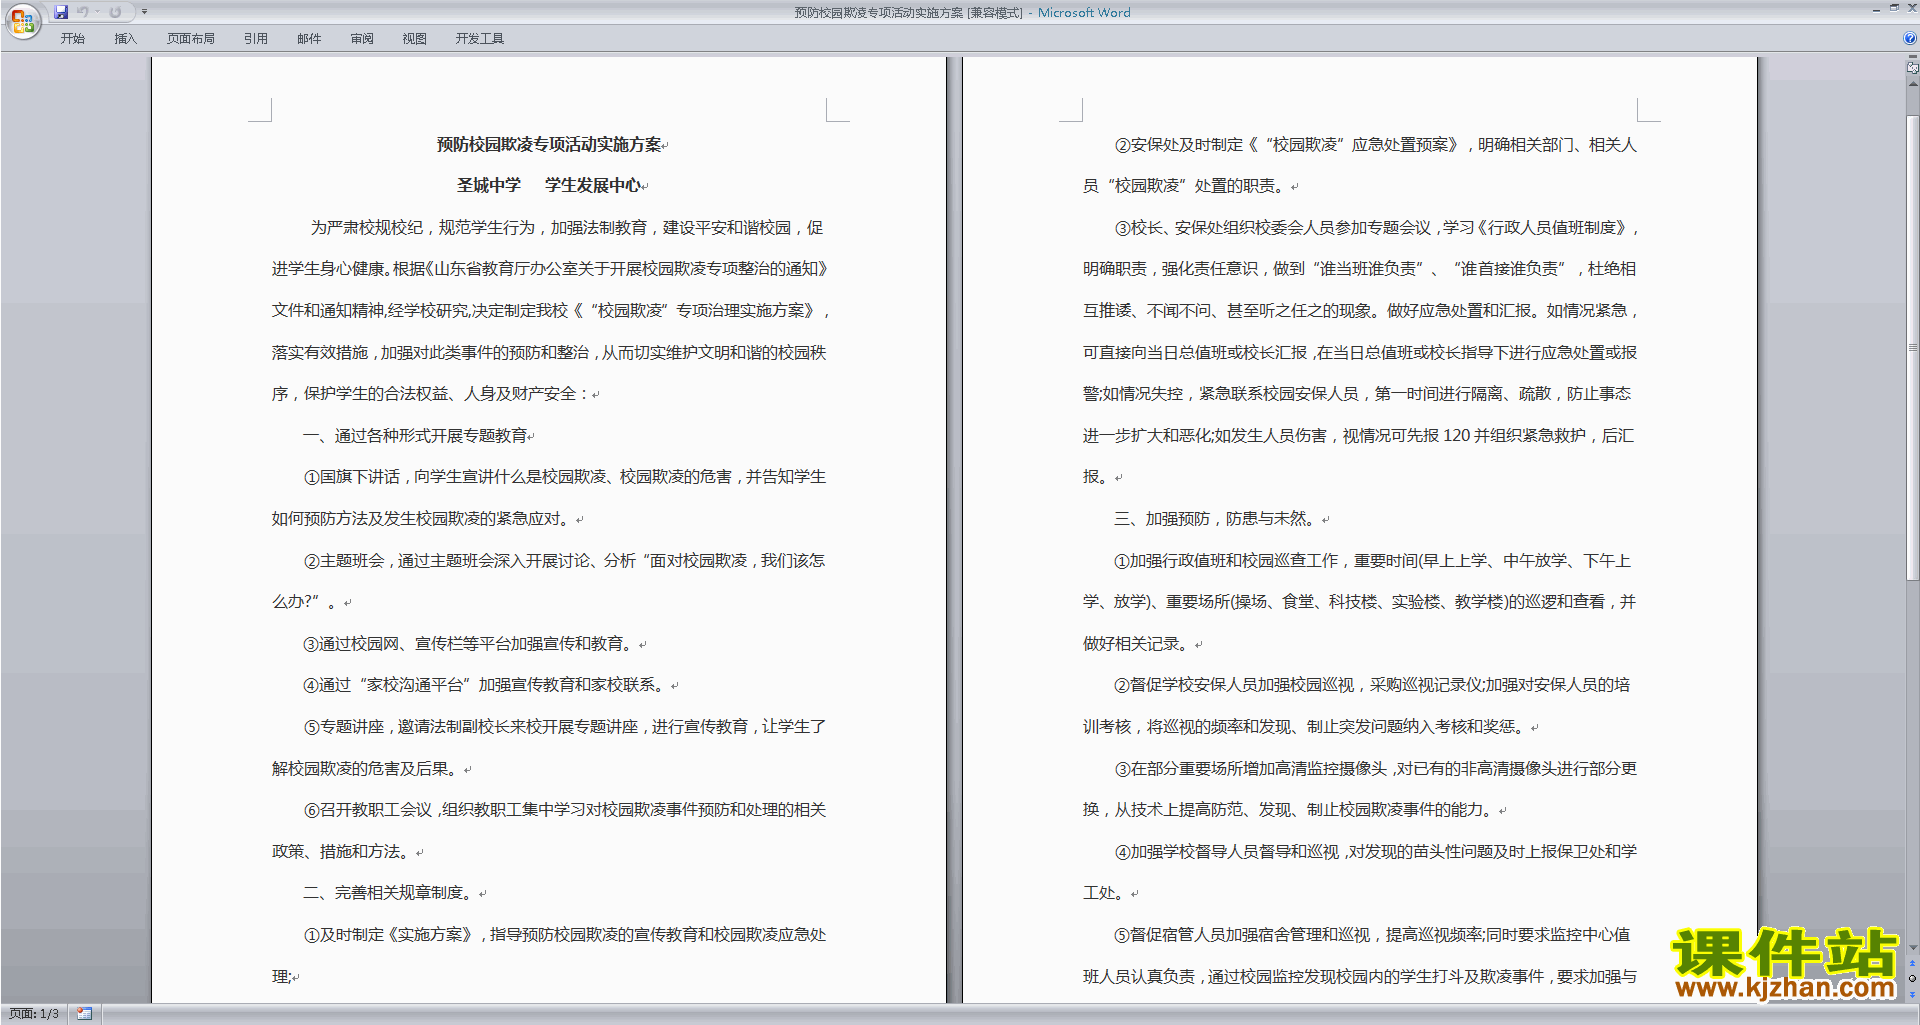Click the line starting ③校长、安保处组织校委会

click(x=1376, y=228)
